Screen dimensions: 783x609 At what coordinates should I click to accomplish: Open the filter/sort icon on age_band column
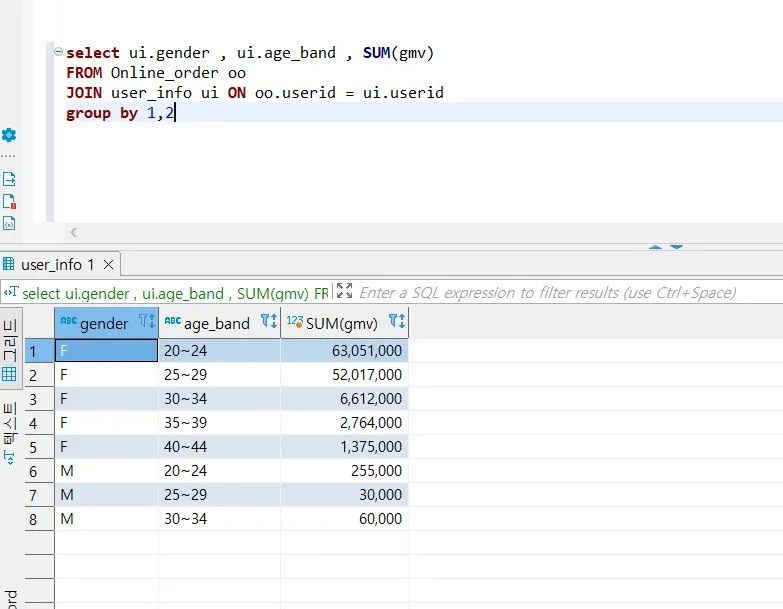(269, 321)
